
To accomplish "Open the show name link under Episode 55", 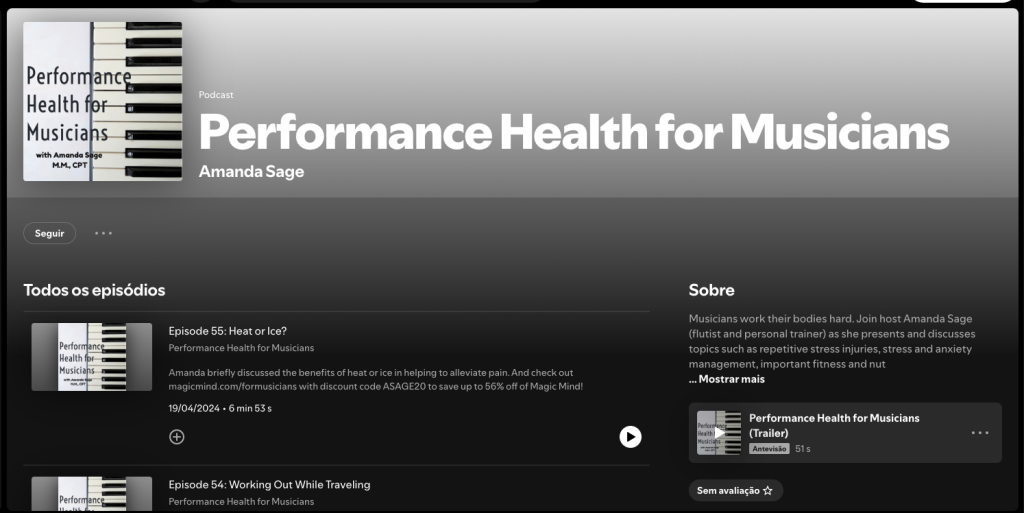I will [241, 348].
